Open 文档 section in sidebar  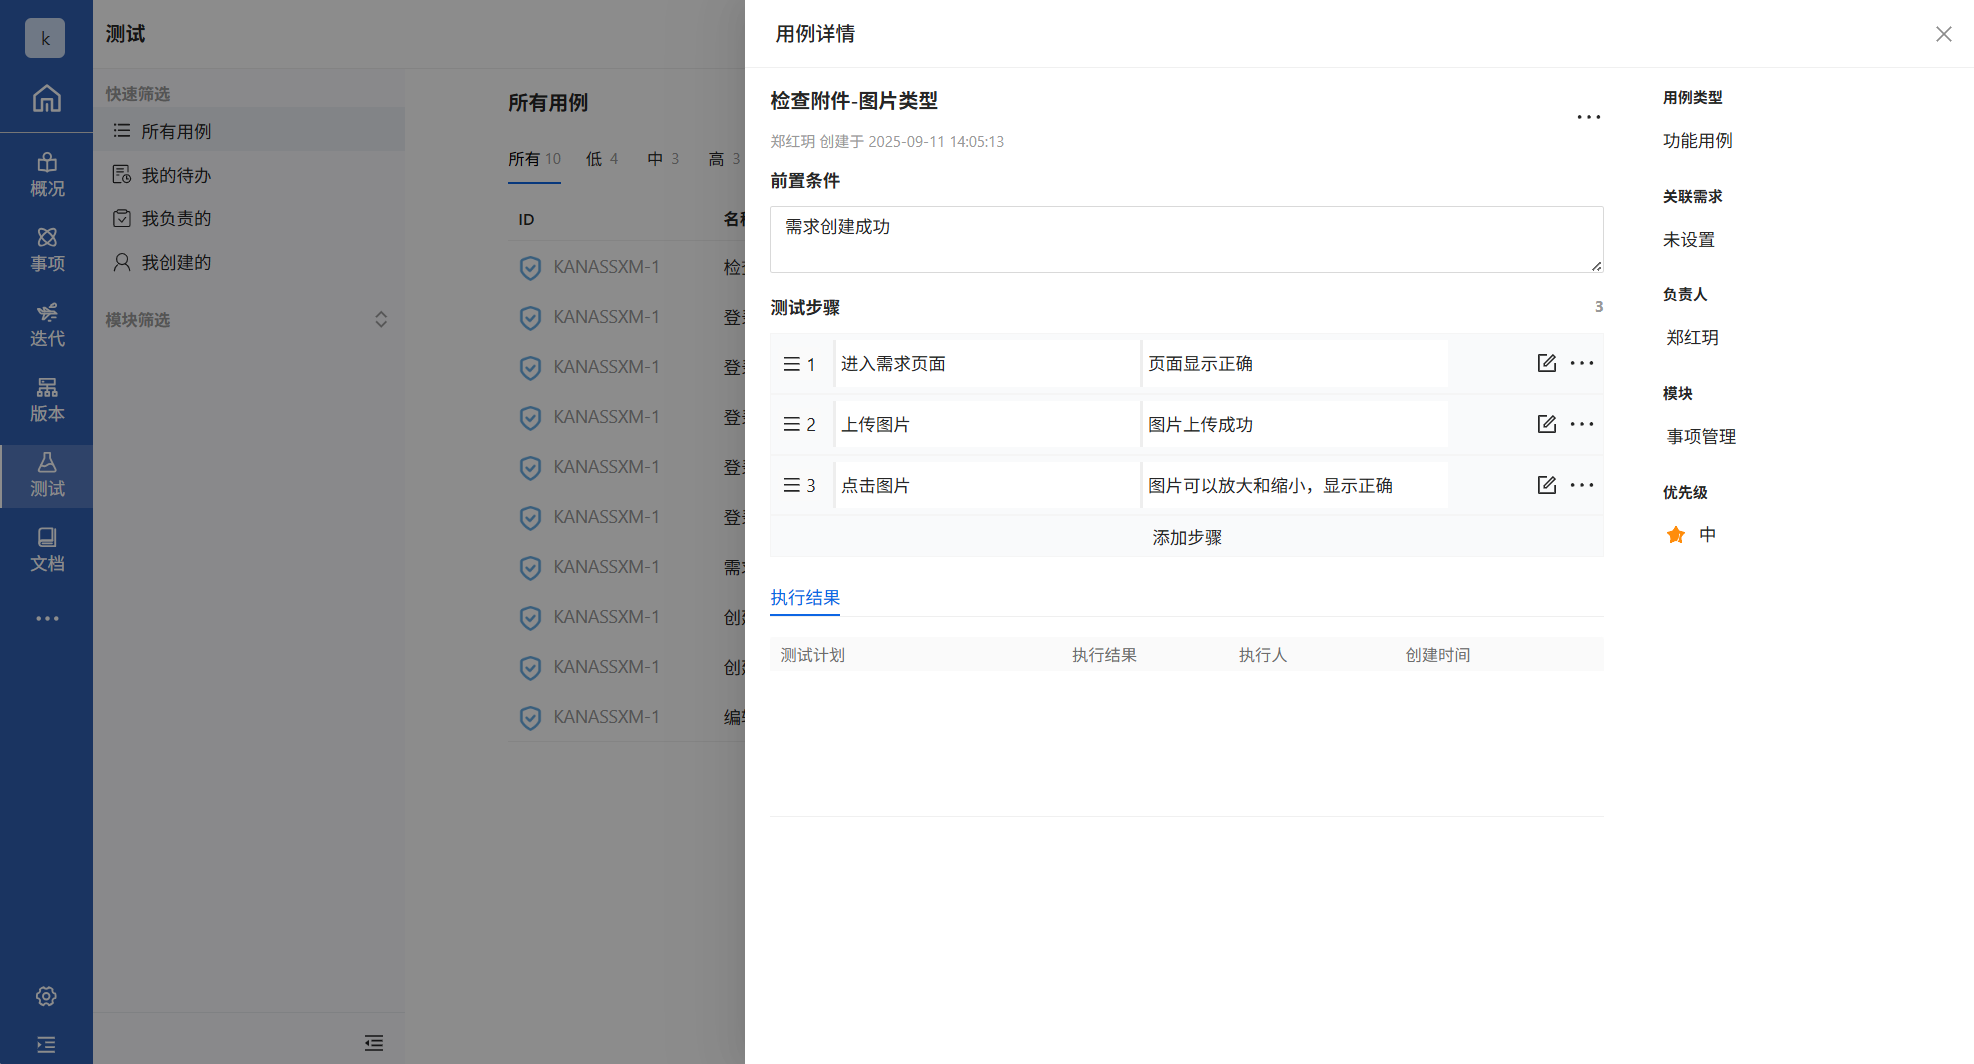pos(46,550)
